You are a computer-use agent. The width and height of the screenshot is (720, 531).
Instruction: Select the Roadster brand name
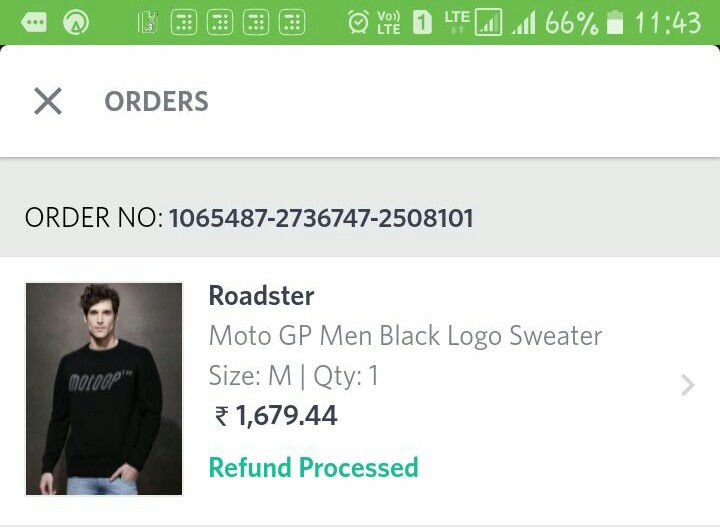(261, 296)
